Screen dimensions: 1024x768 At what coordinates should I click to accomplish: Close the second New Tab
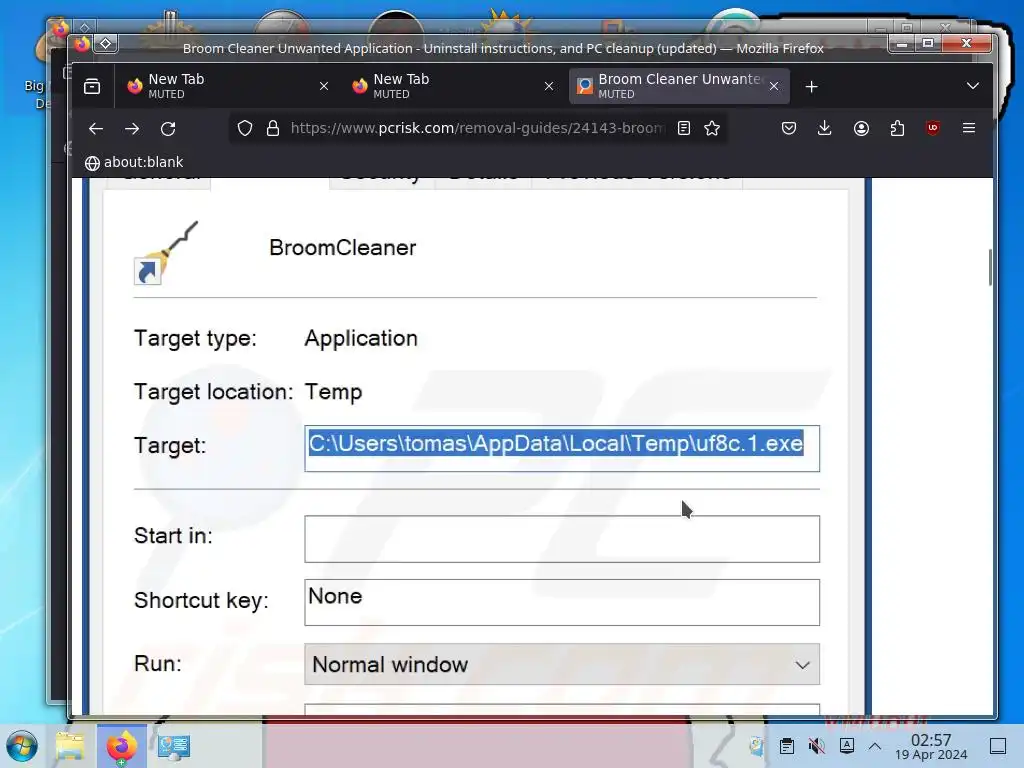pos(549,86)
